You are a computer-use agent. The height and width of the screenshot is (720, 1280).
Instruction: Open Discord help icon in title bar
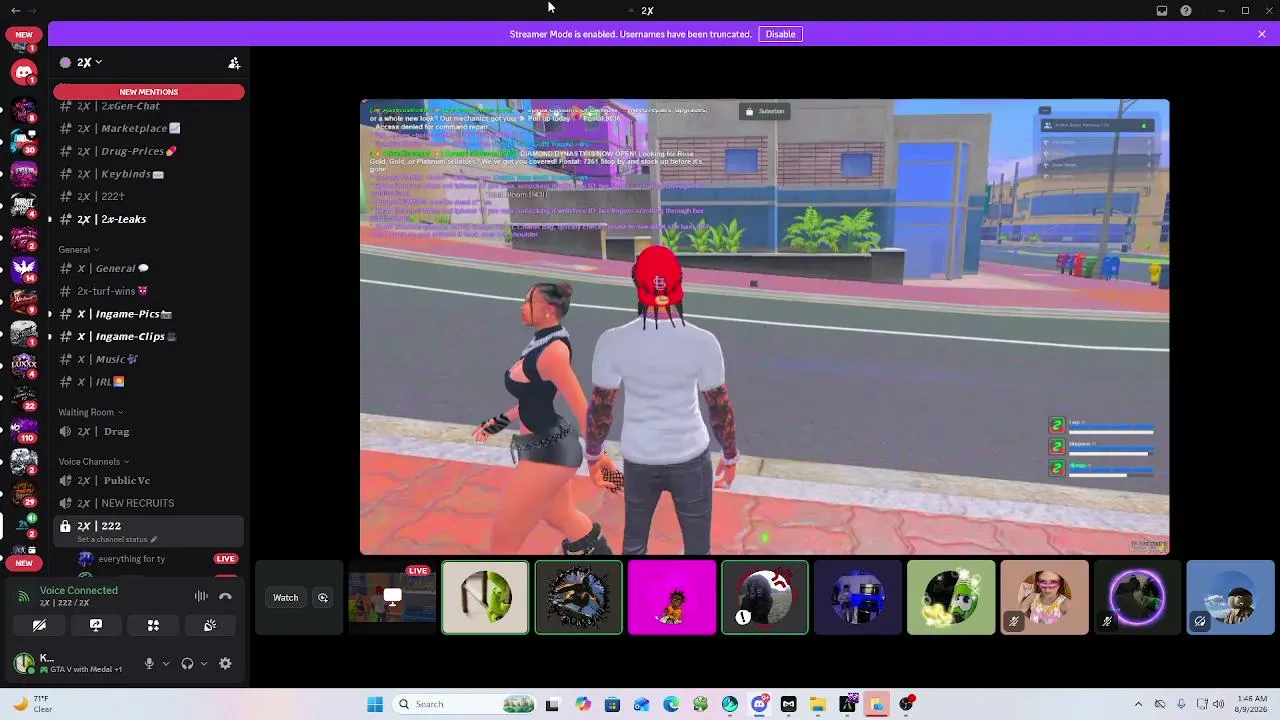[1186, 11]
